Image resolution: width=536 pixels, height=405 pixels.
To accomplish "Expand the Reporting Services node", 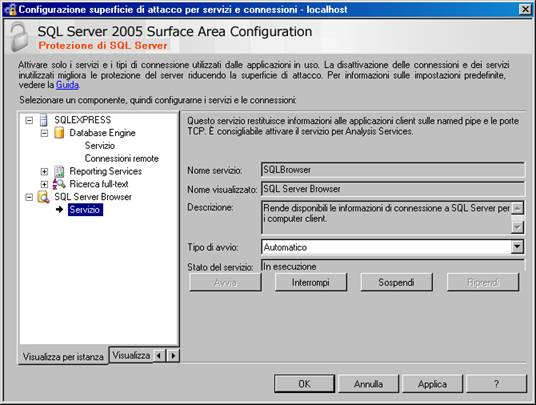I will 44,171.
